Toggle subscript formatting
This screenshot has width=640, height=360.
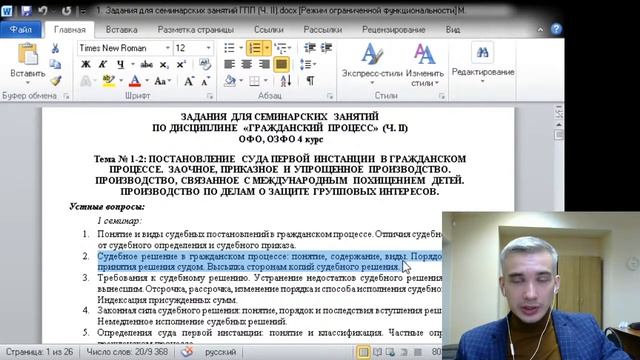tap(164, 64)
